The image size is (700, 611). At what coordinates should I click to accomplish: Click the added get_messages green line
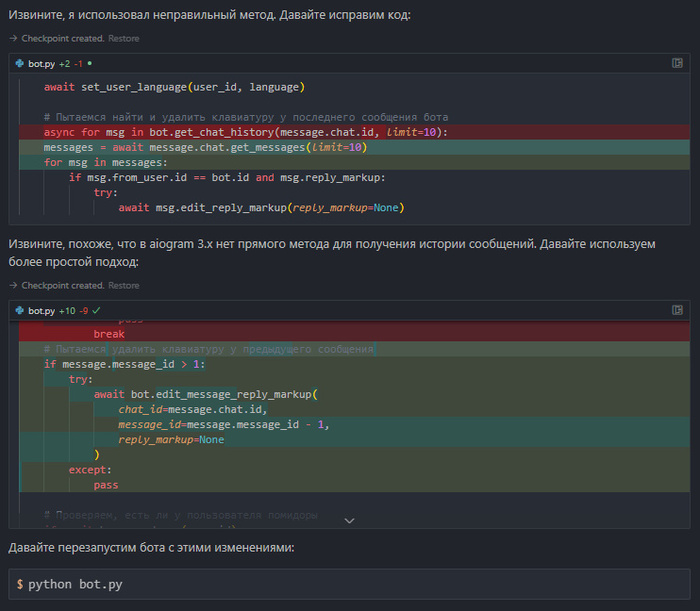205,147
